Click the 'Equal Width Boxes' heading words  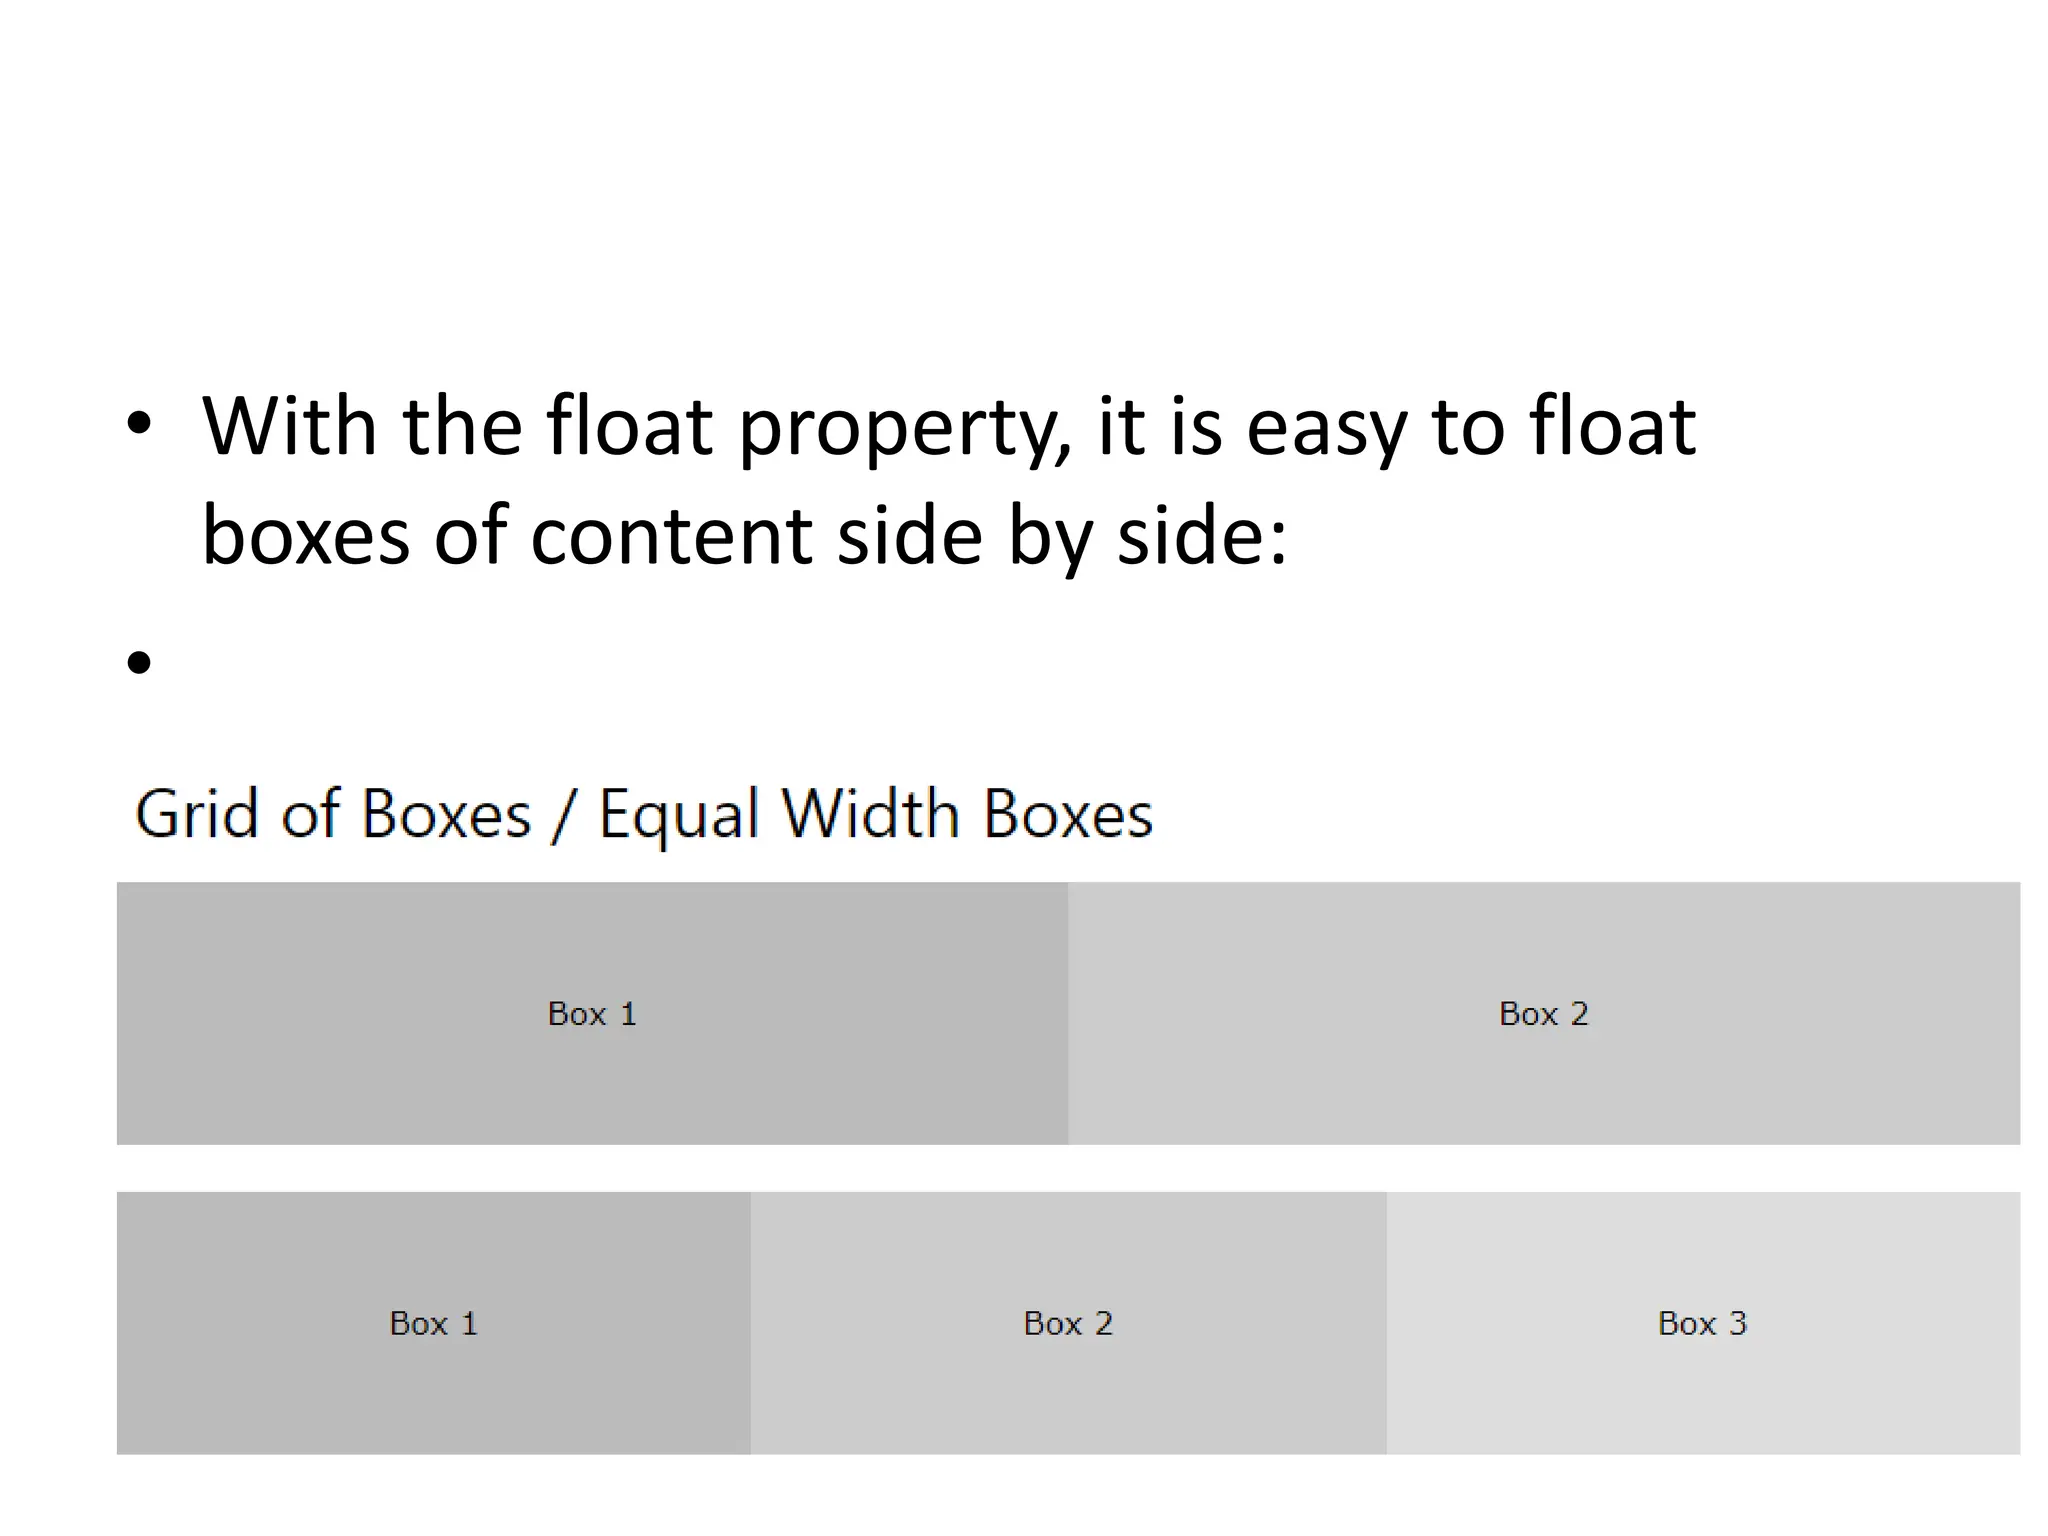click(875, 814)
